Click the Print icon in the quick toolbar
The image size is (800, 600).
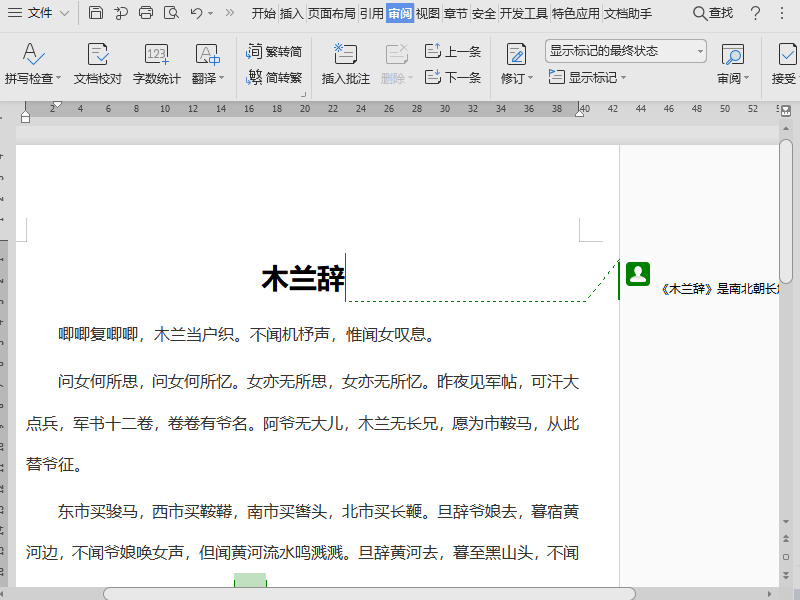(147, 12)
